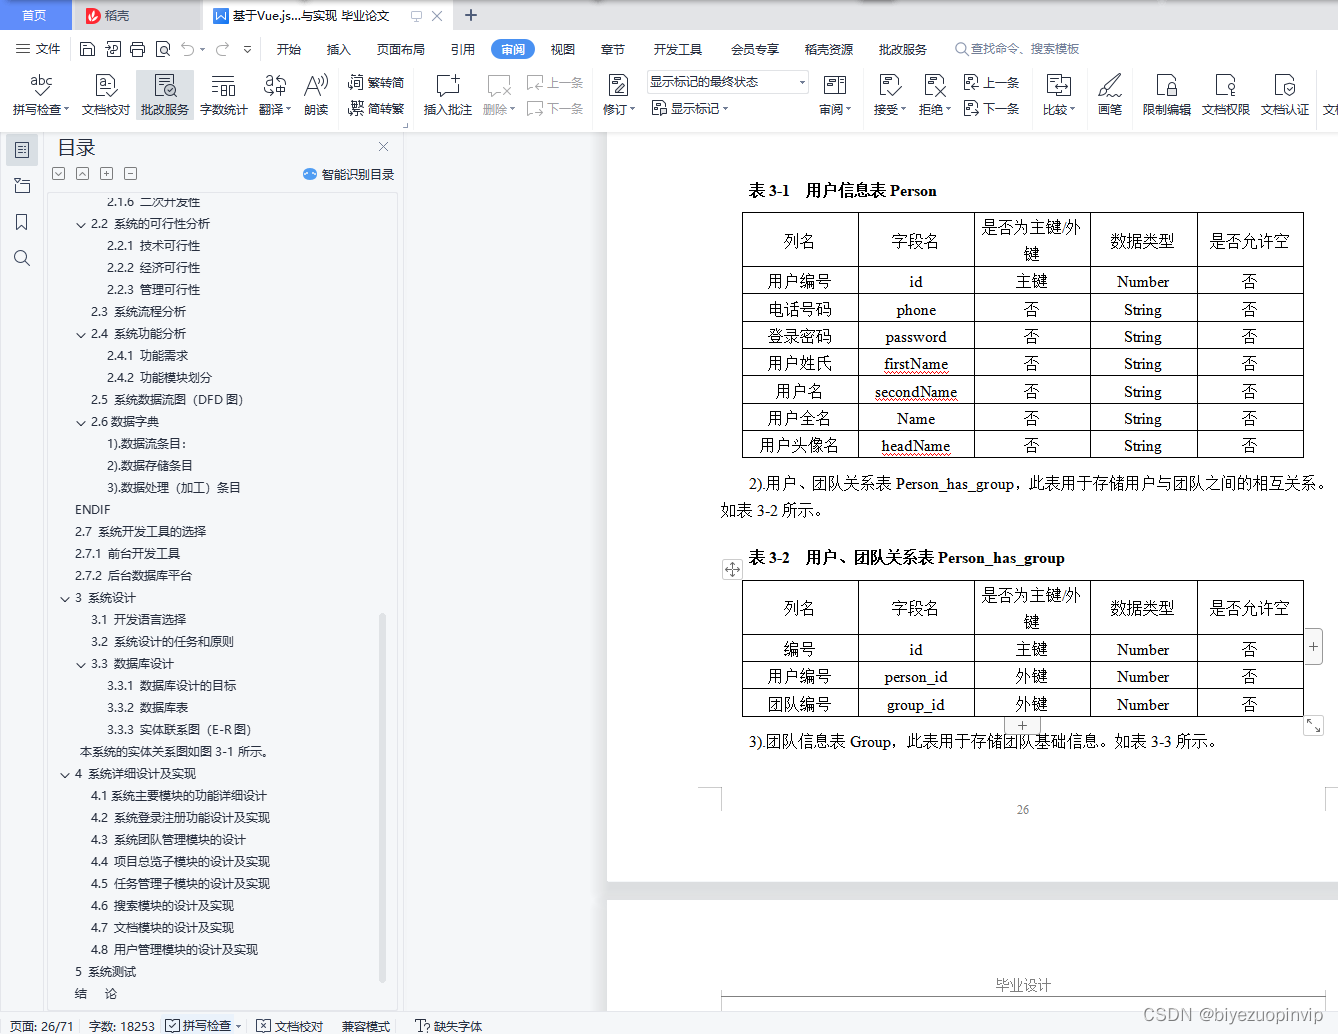Click the 修订 track changes icon
Image resolution: width=1338 pixels, height=1034 pixels.
(x=619, y=95)
